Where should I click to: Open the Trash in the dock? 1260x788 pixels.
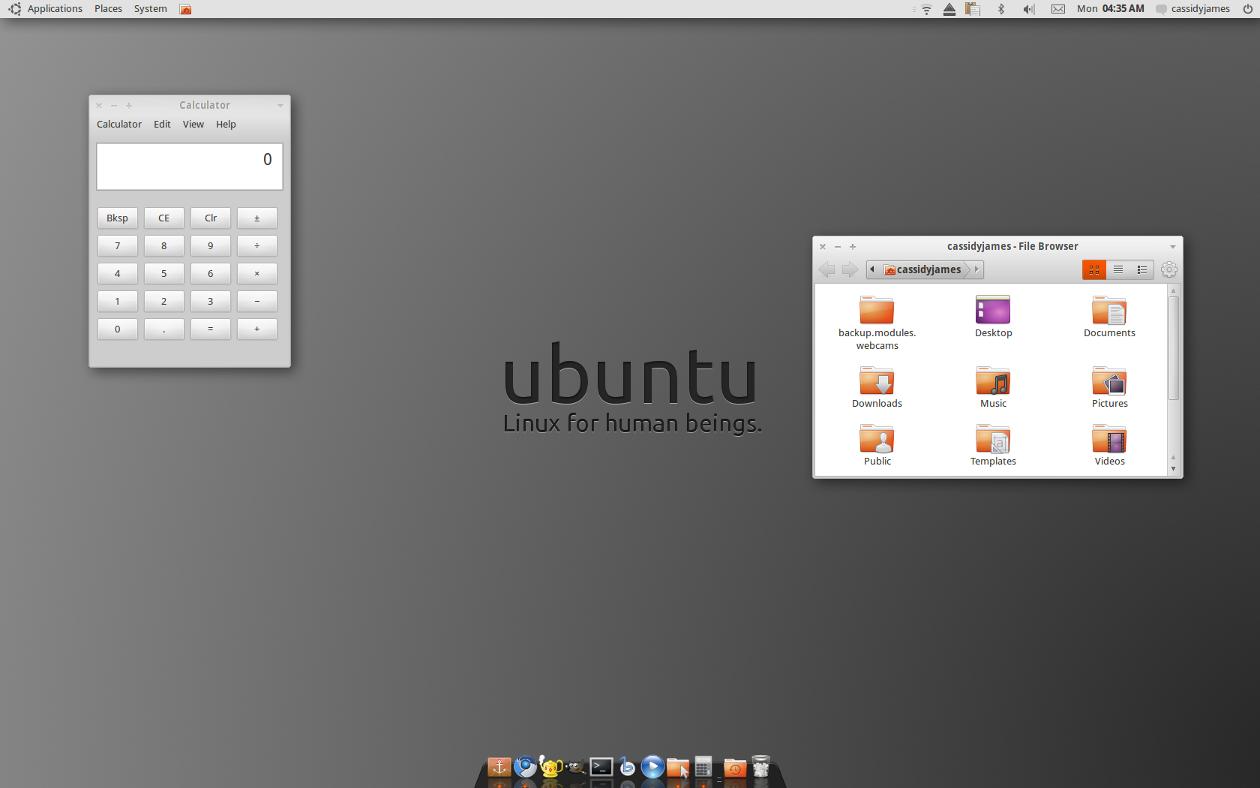(761, 767)
